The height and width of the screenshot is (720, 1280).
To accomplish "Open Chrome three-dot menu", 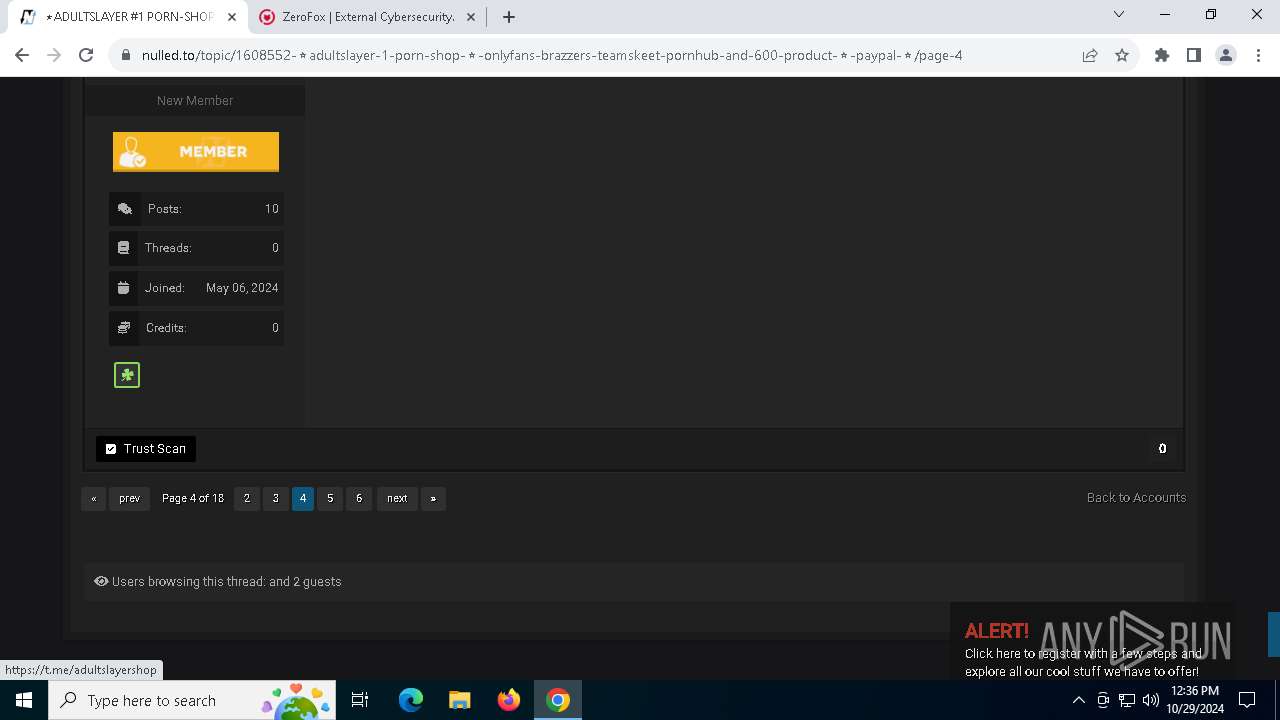I will coord(1258,55).
